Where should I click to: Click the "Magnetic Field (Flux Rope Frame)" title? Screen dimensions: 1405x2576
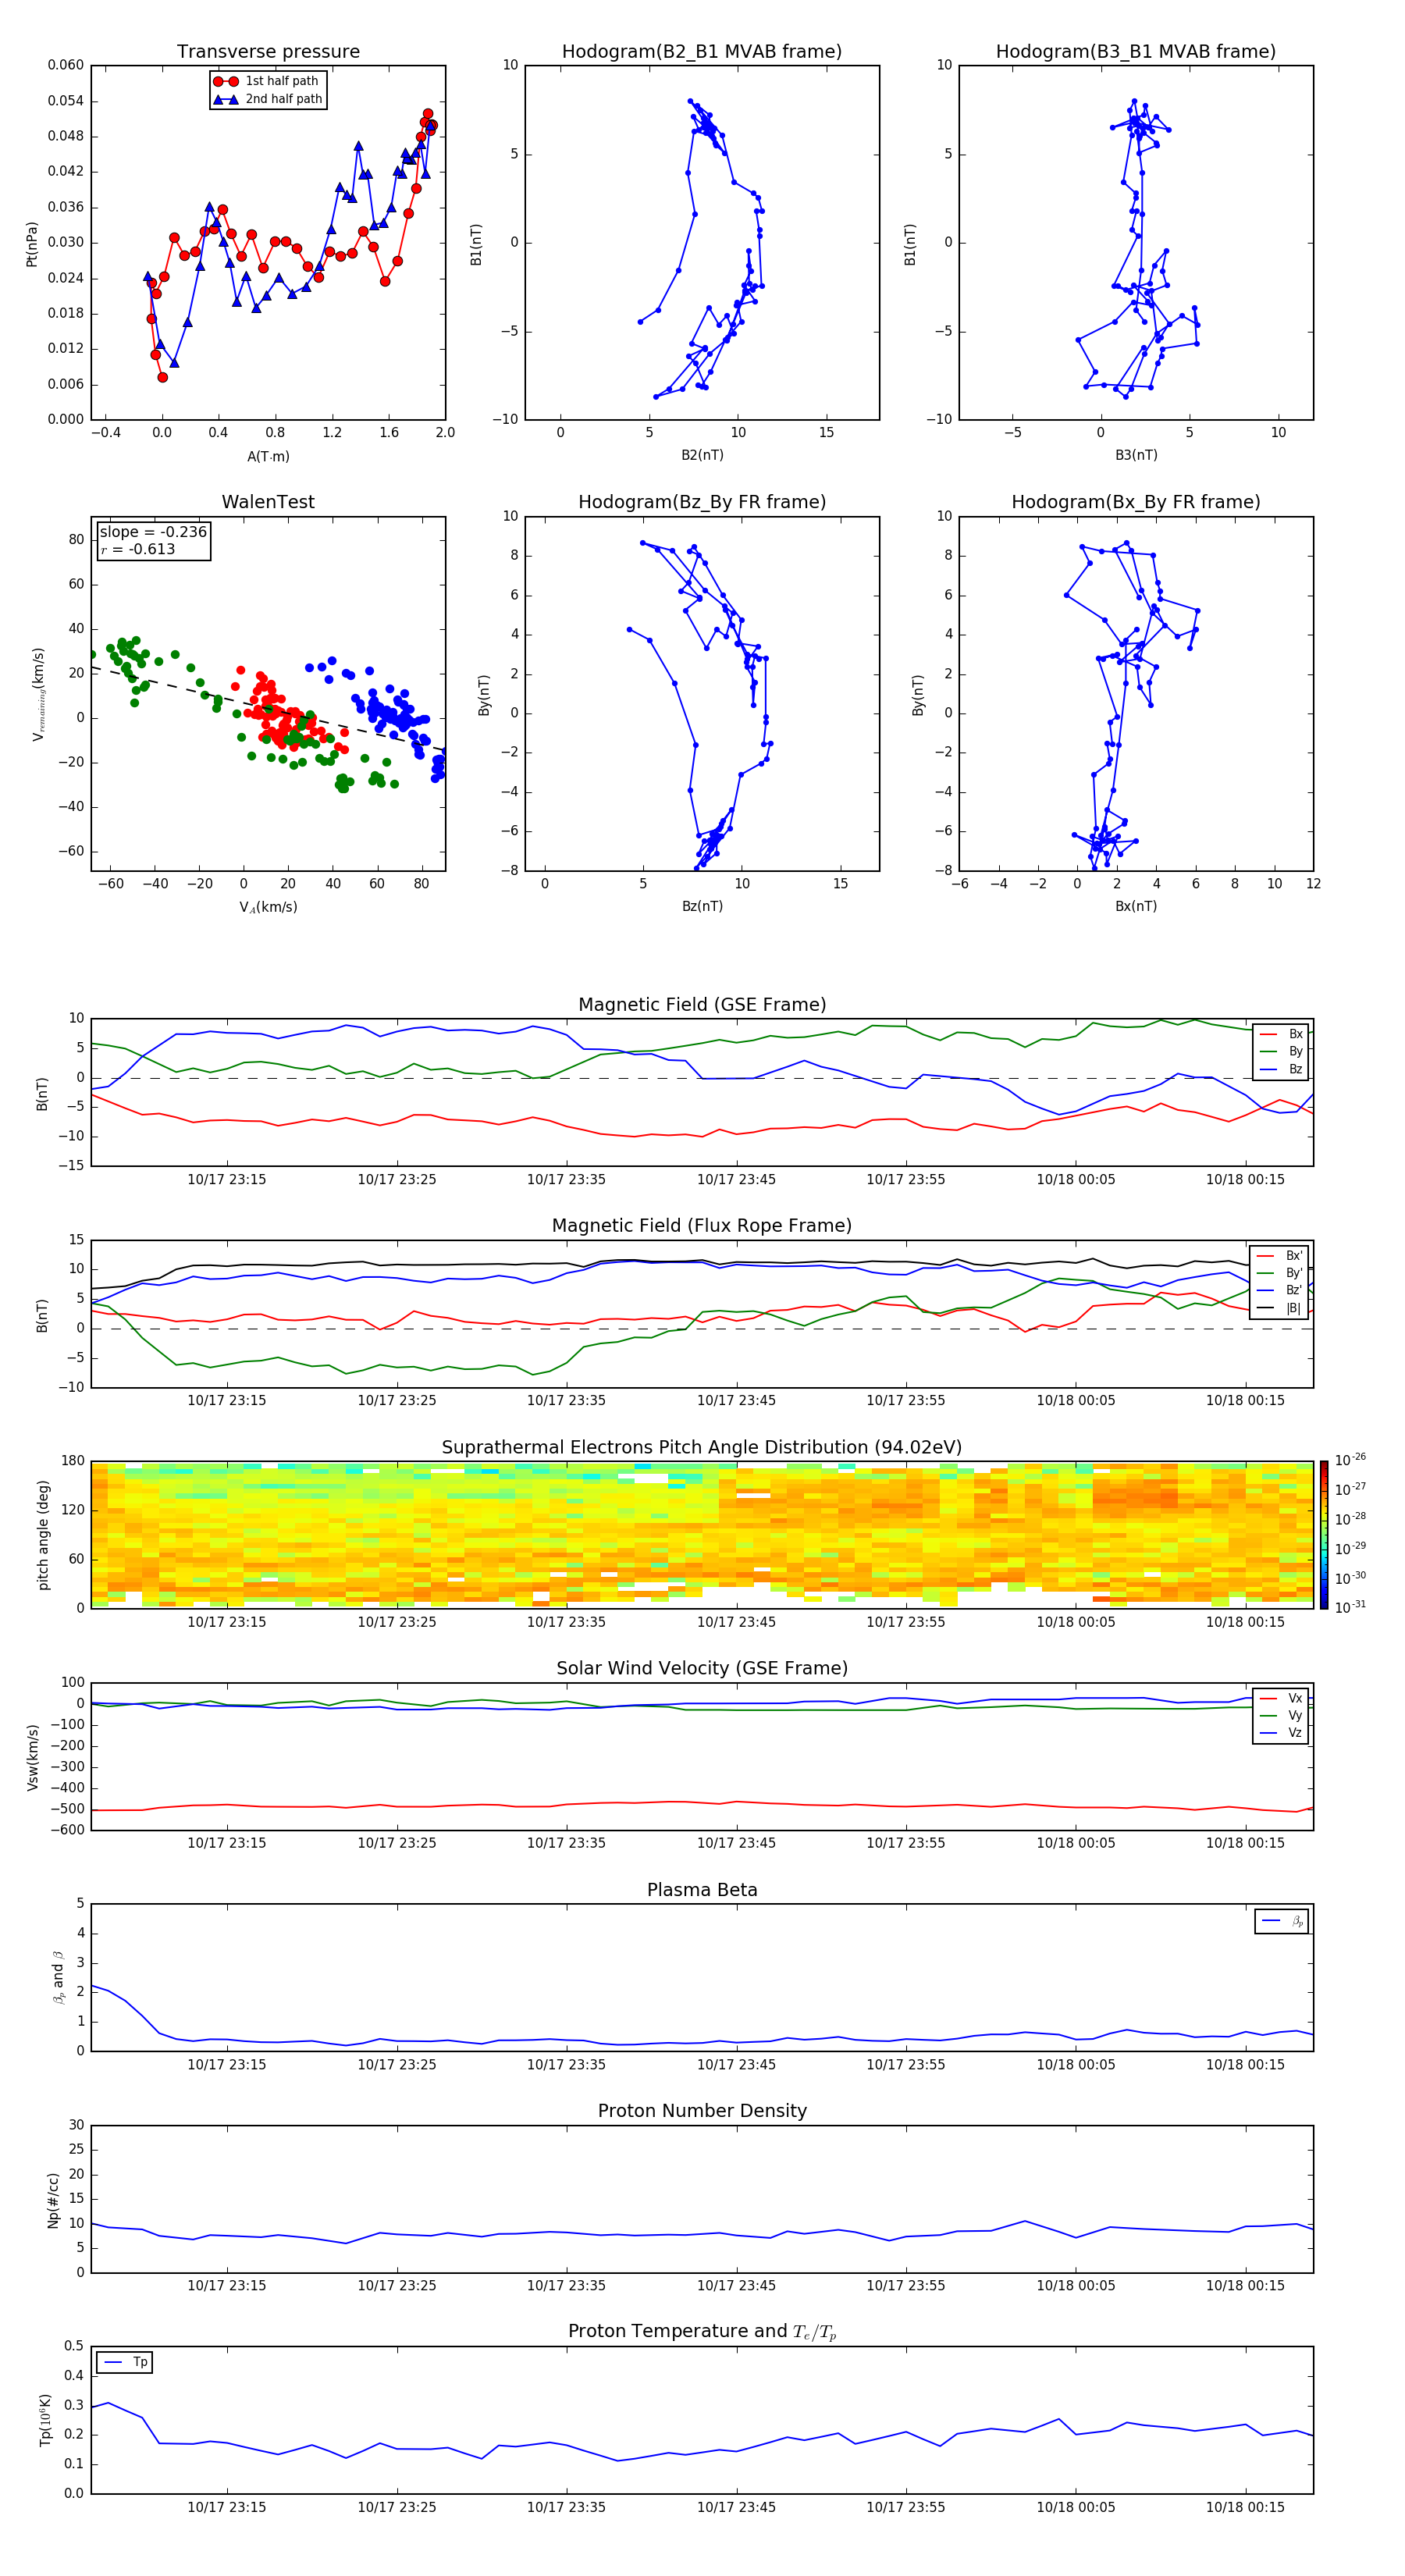[x=702, y=1226]
